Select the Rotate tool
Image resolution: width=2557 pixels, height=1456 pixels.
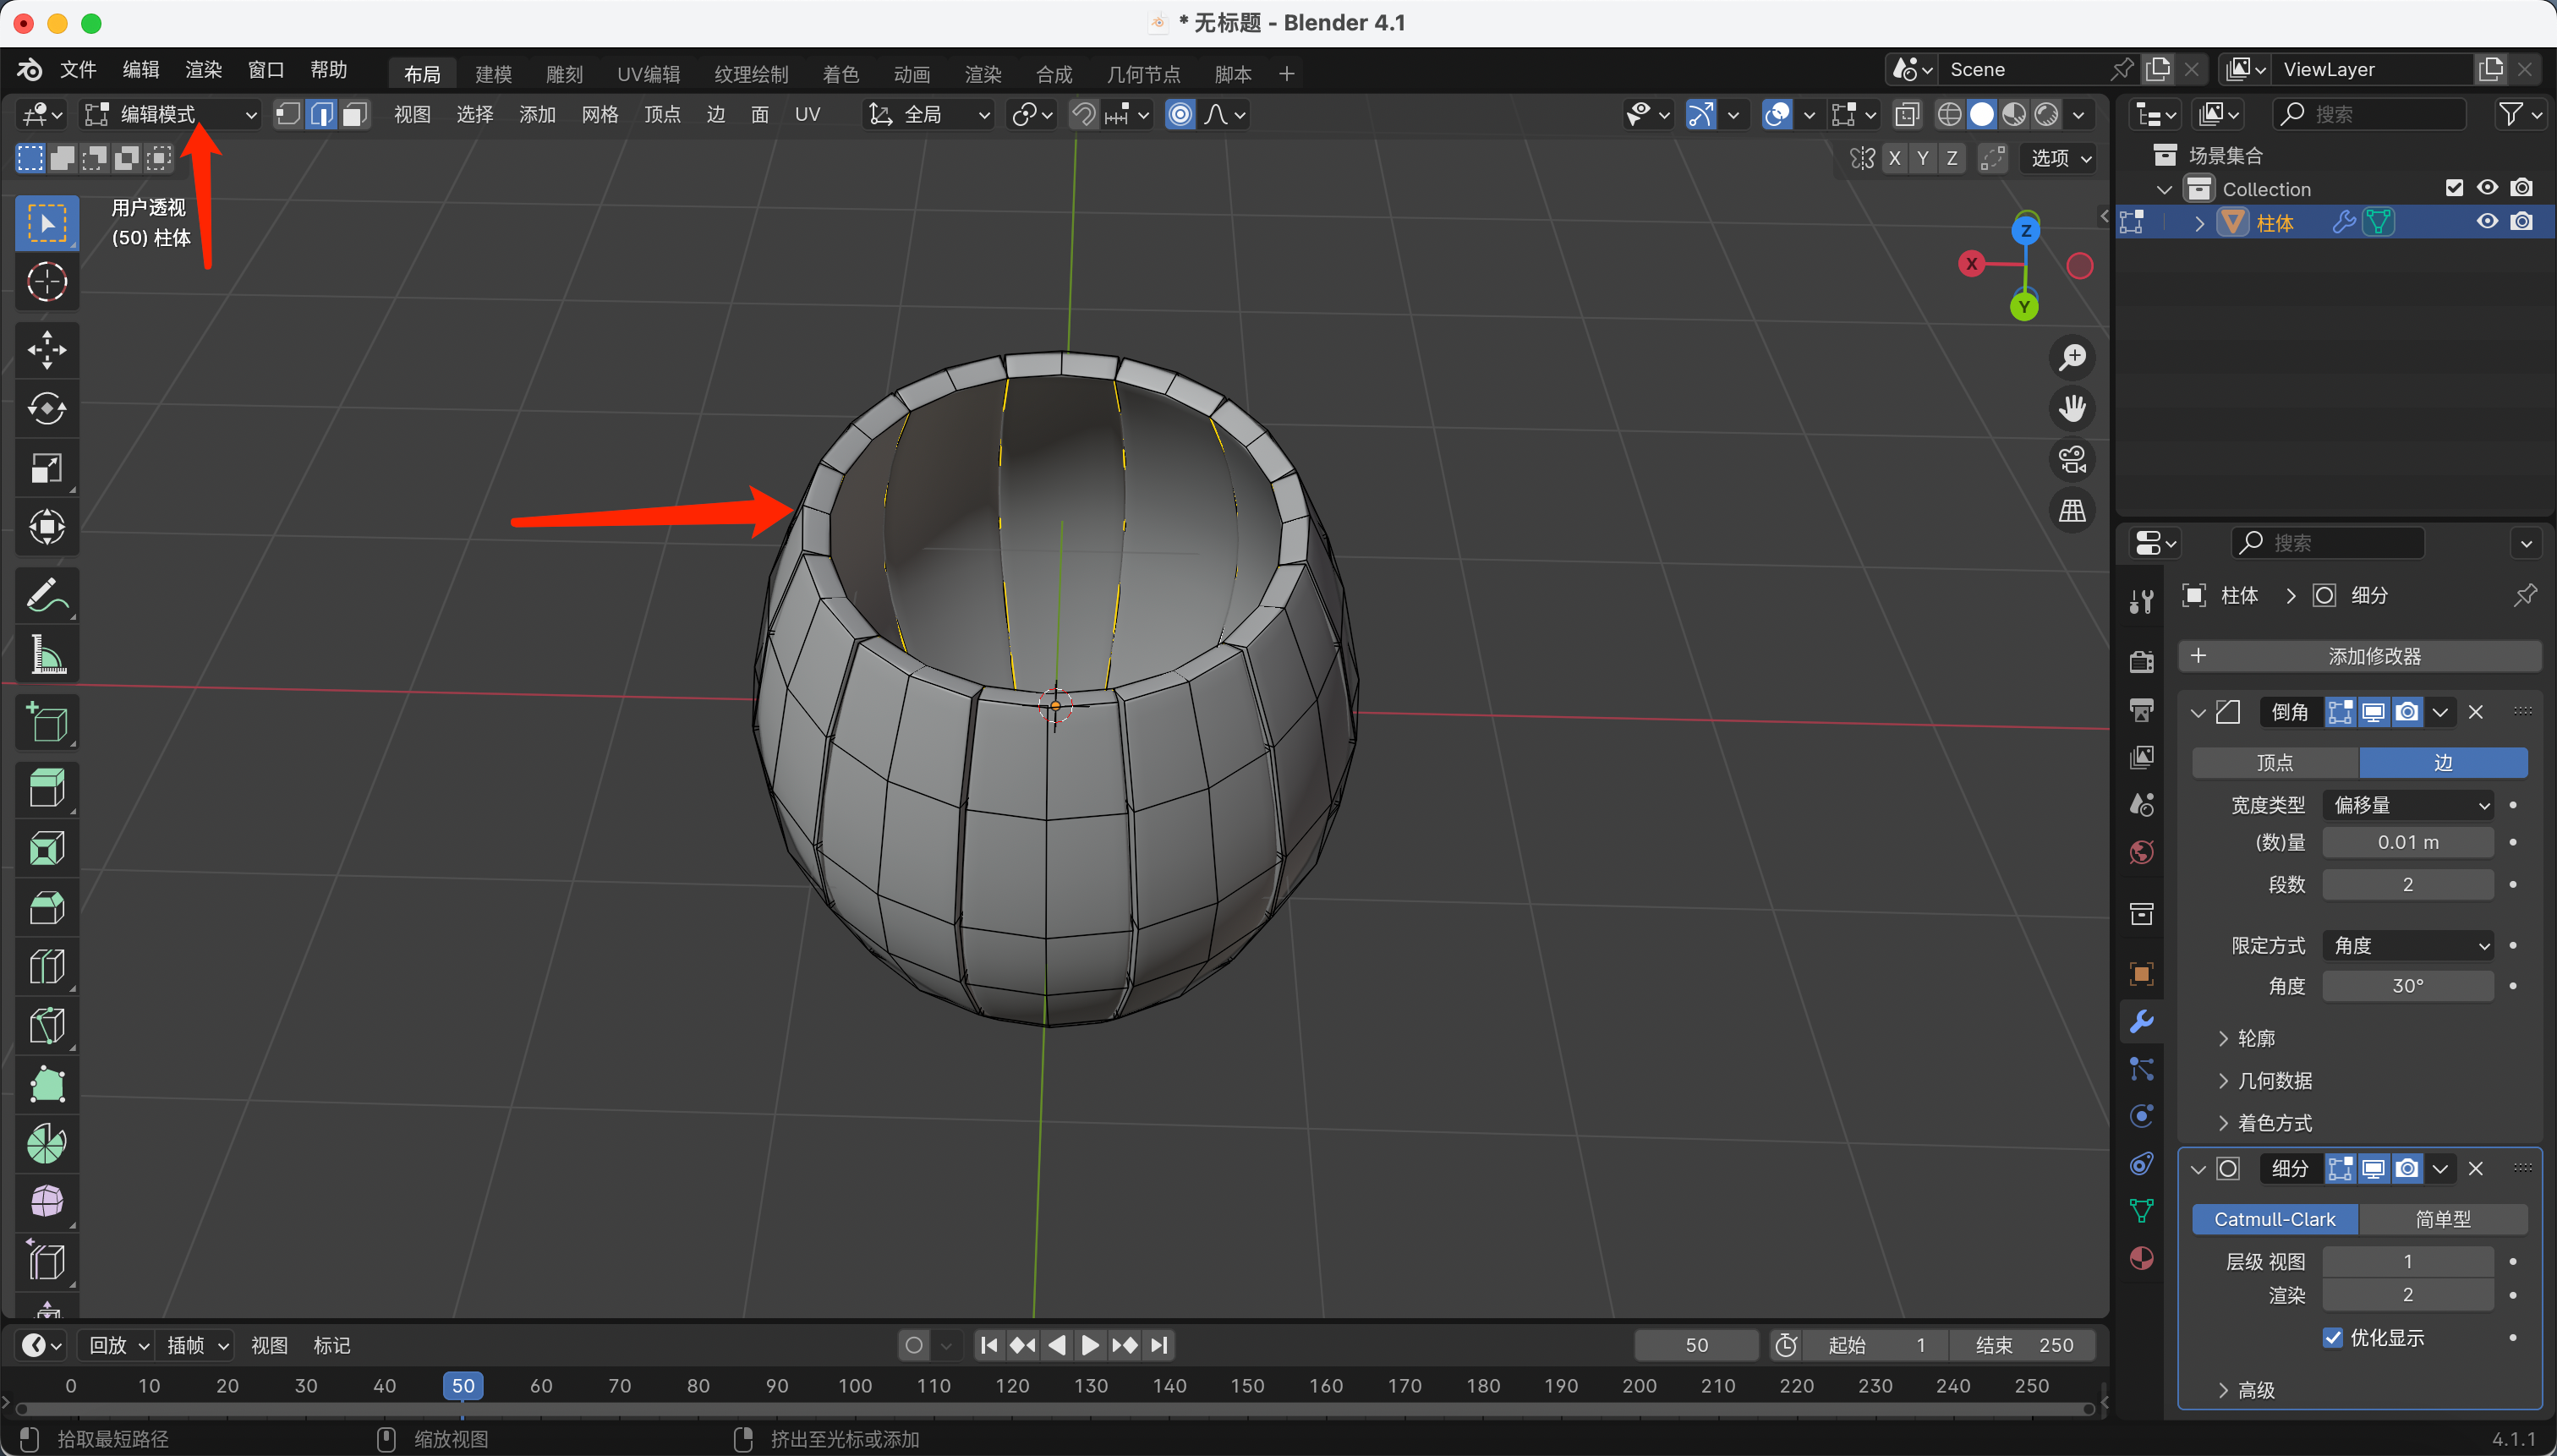pyautogui.click(x=47, y=409)
